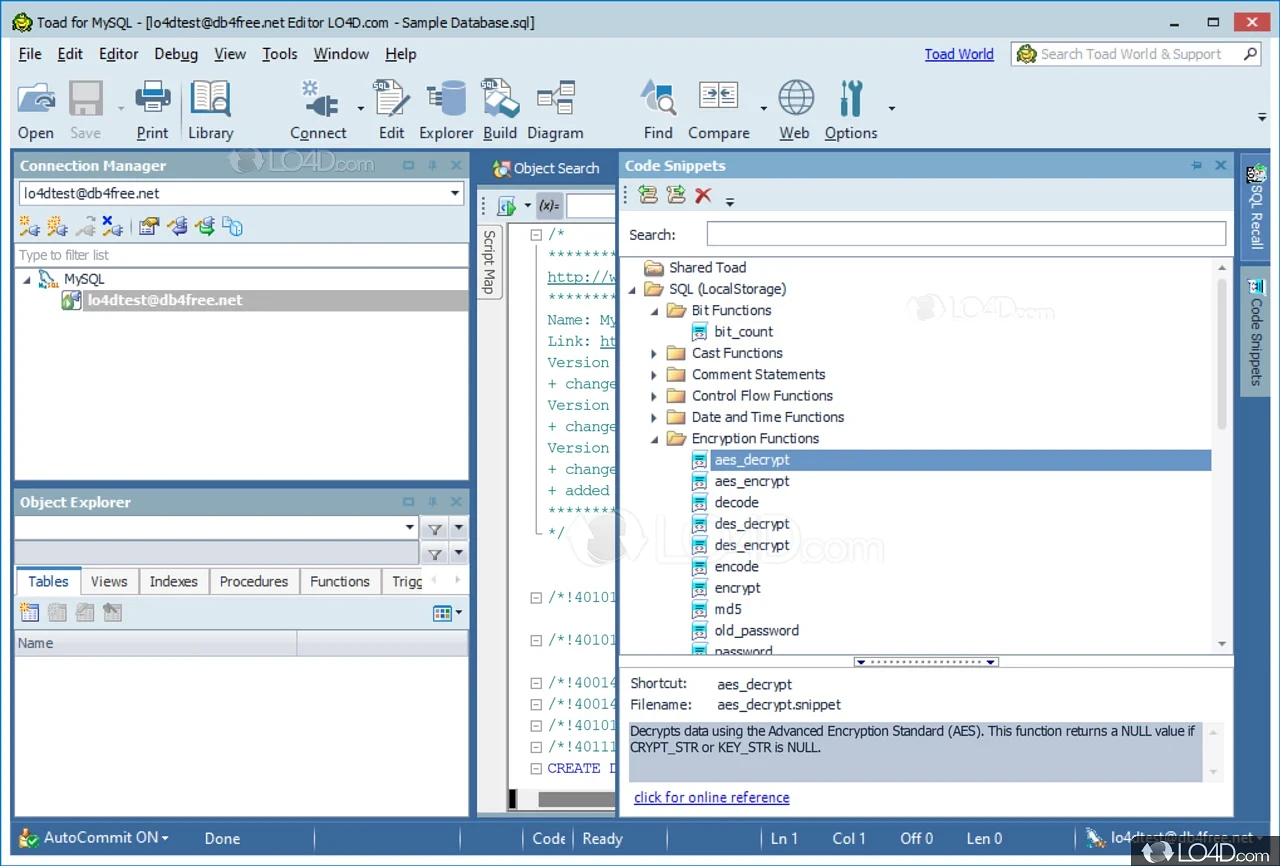Click the 'click for online reference' link

tap(711, 797)
